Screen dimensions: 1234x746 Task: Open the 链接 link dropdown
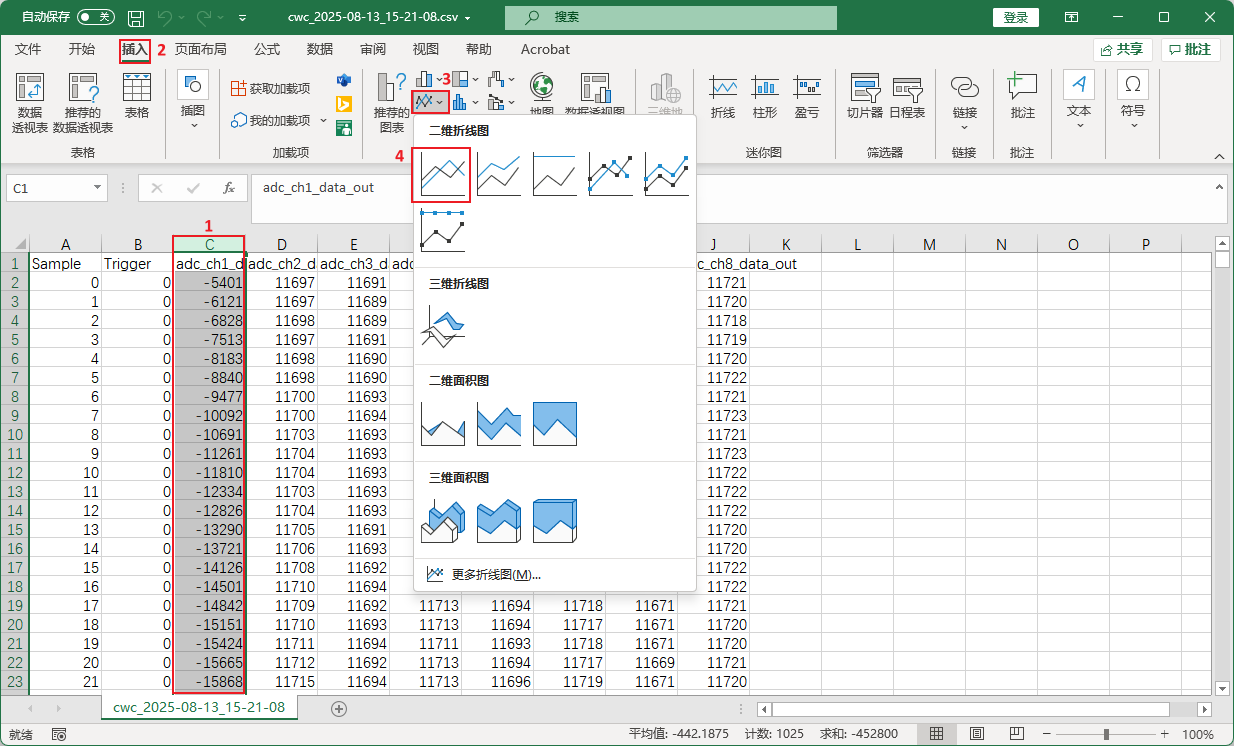click(964, 101)
